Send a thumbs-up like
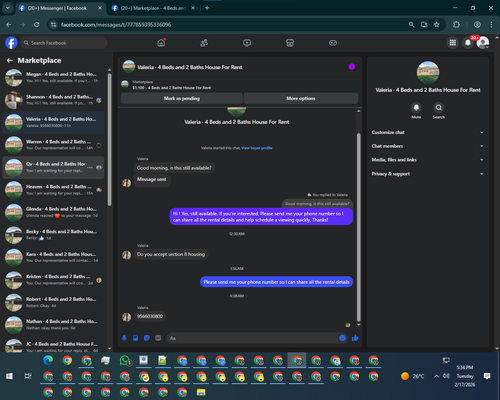This screenshot has height=400, width=500. pos(355,338)
